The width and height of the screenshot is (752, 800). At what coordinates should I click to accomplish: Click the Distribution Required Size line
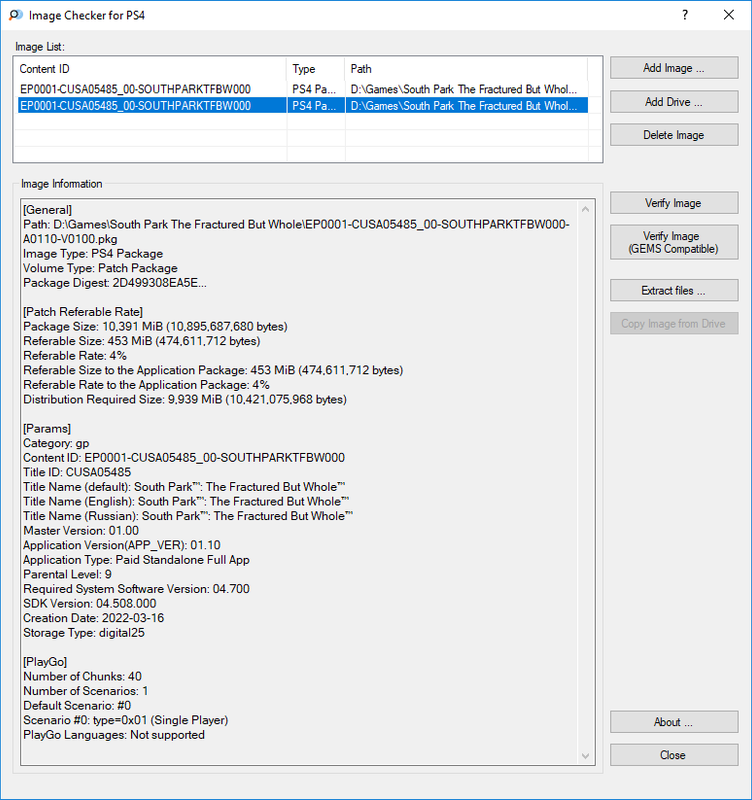185,399
